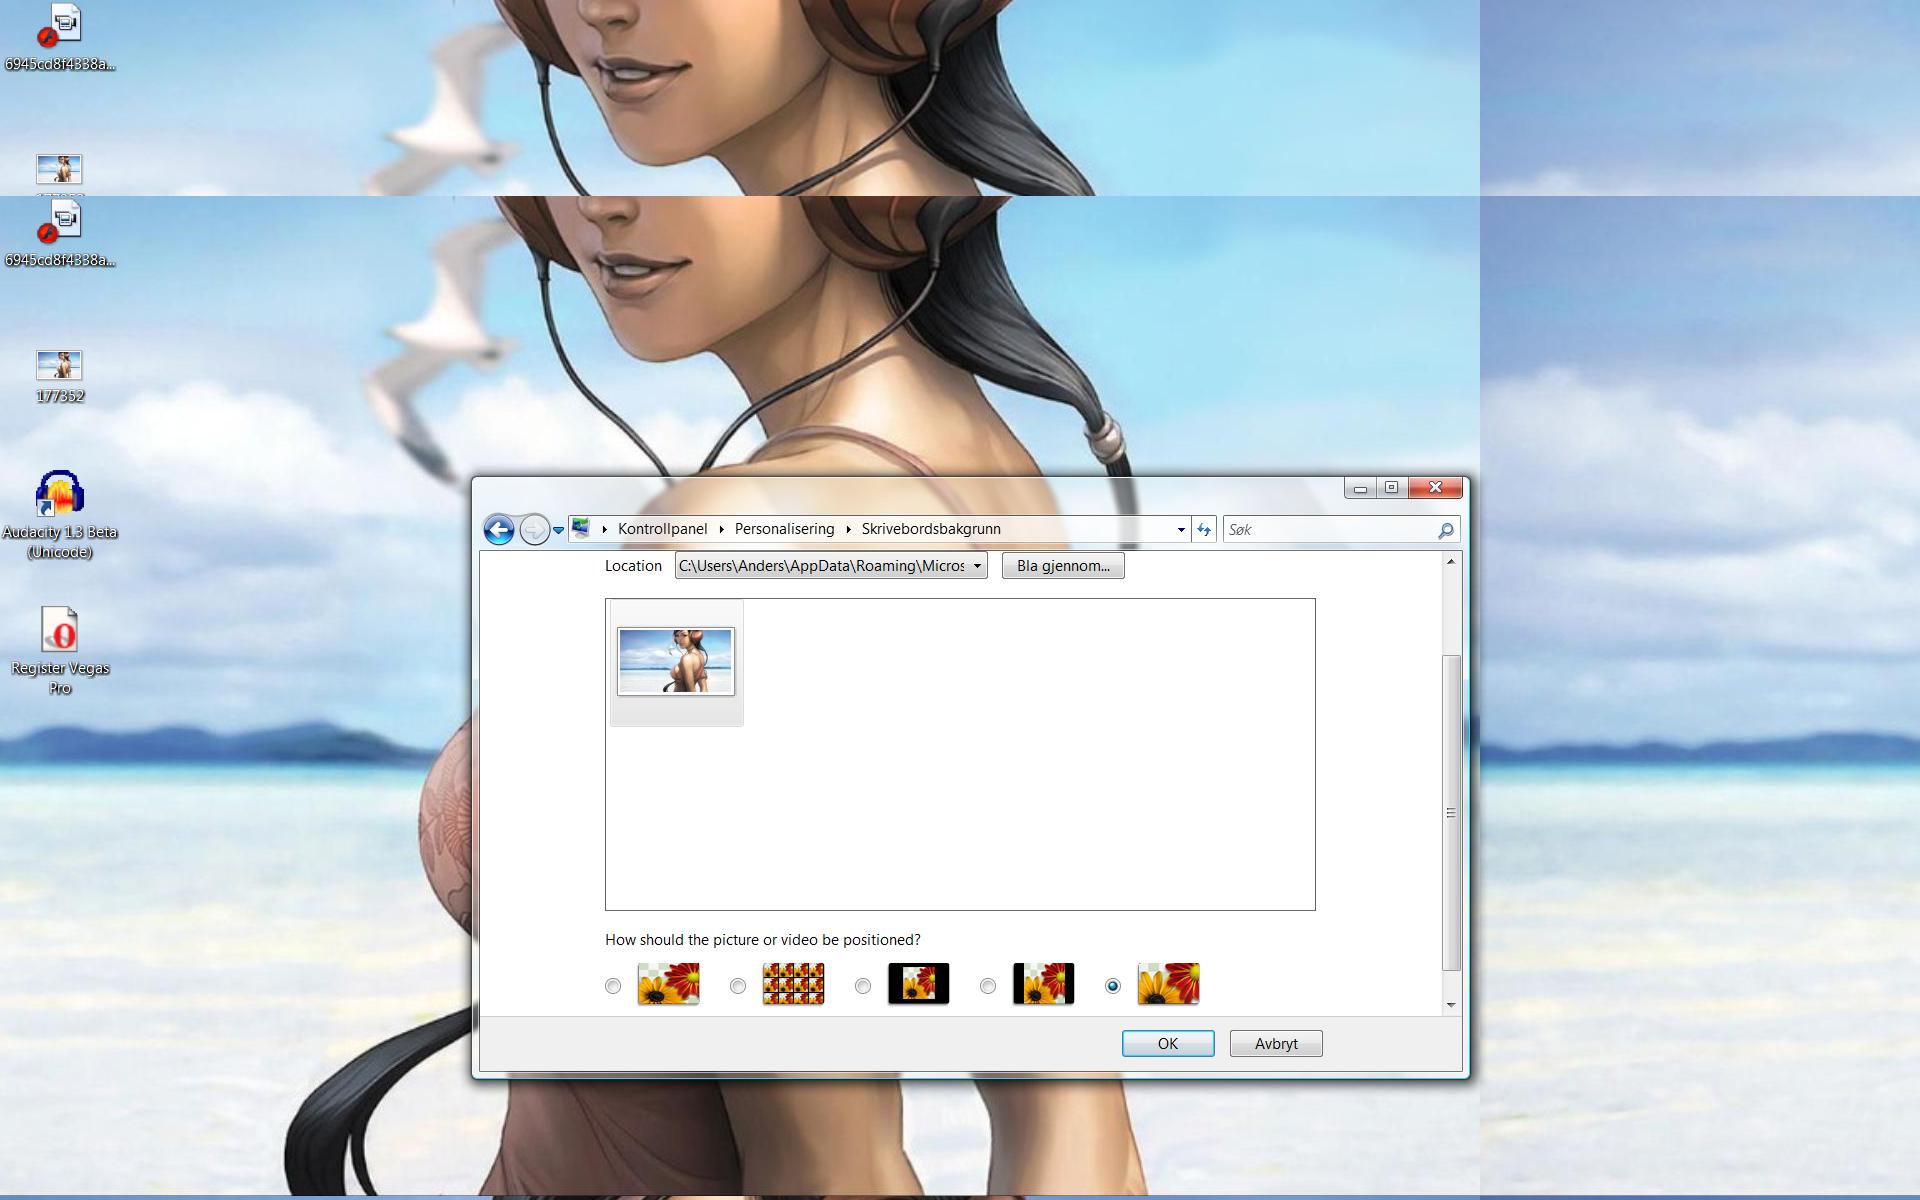This screenshot has height=1200, width=1920.
Task: Expand the Location path combo box
Action: point(977,566)
